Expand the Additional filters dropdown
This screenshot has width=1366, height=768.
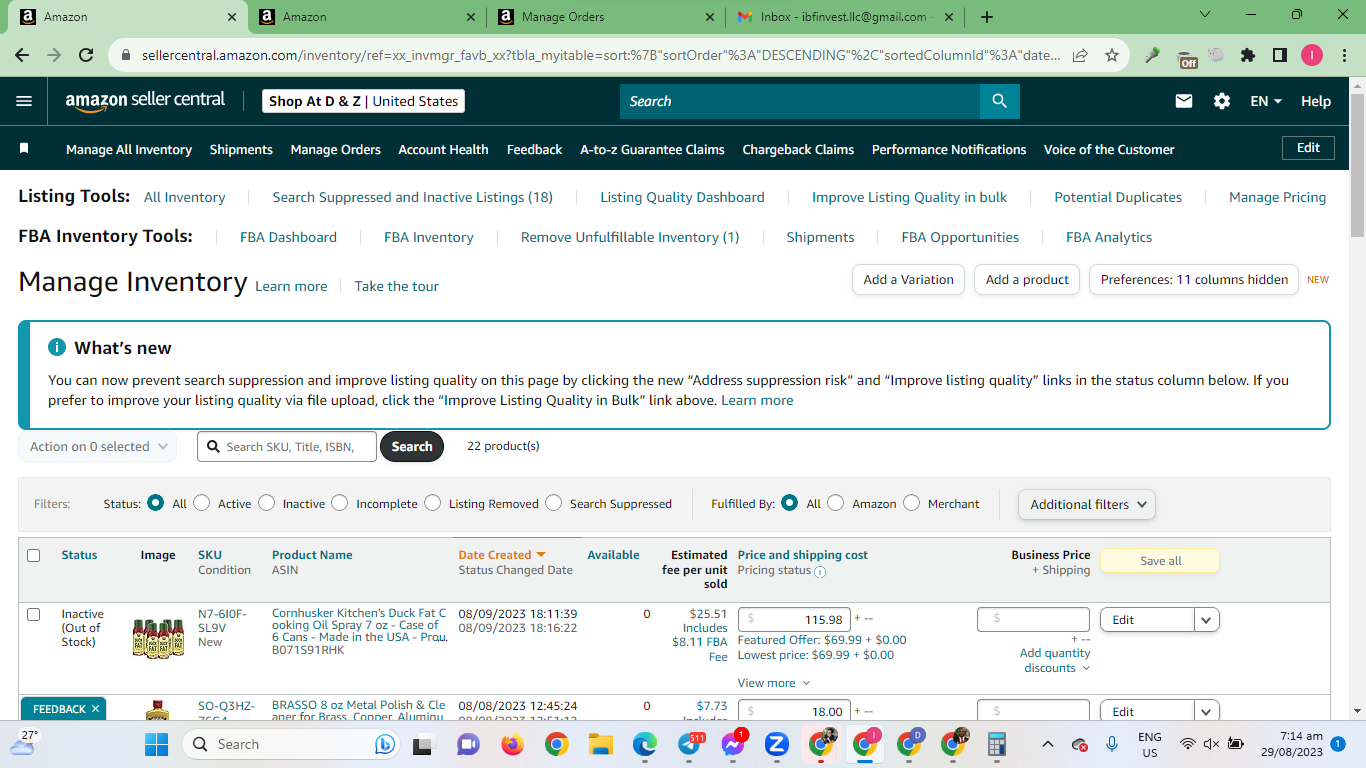[1087, 504]
